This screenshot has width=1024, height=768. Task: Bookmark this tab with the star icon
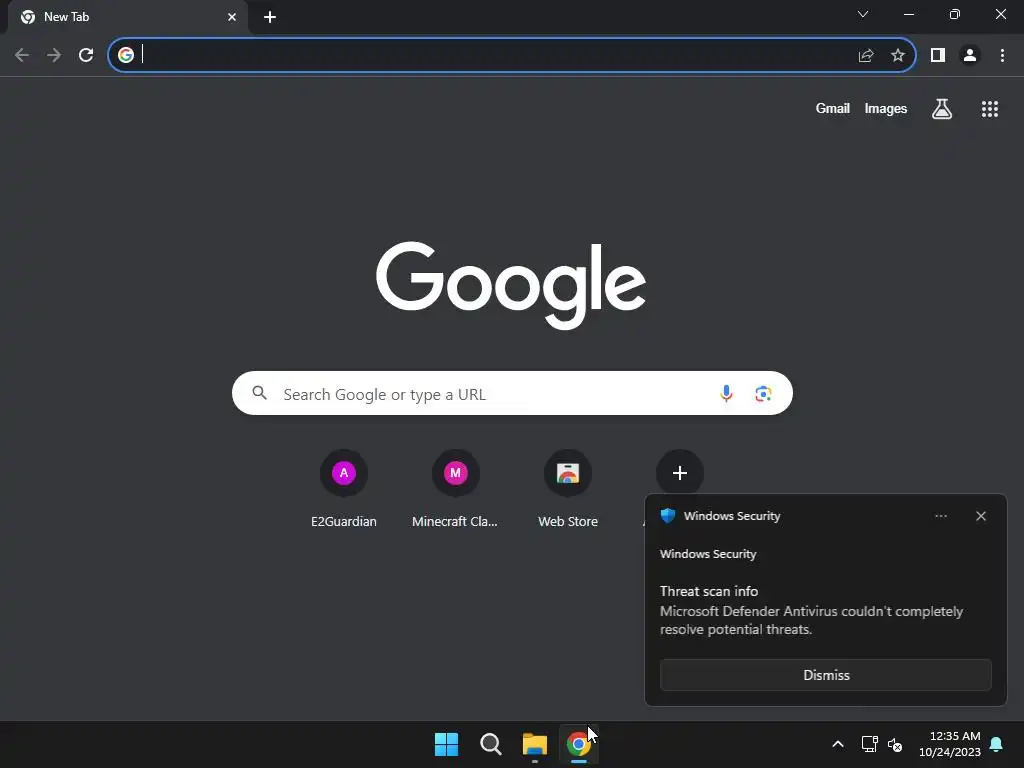tap(898, 56)
